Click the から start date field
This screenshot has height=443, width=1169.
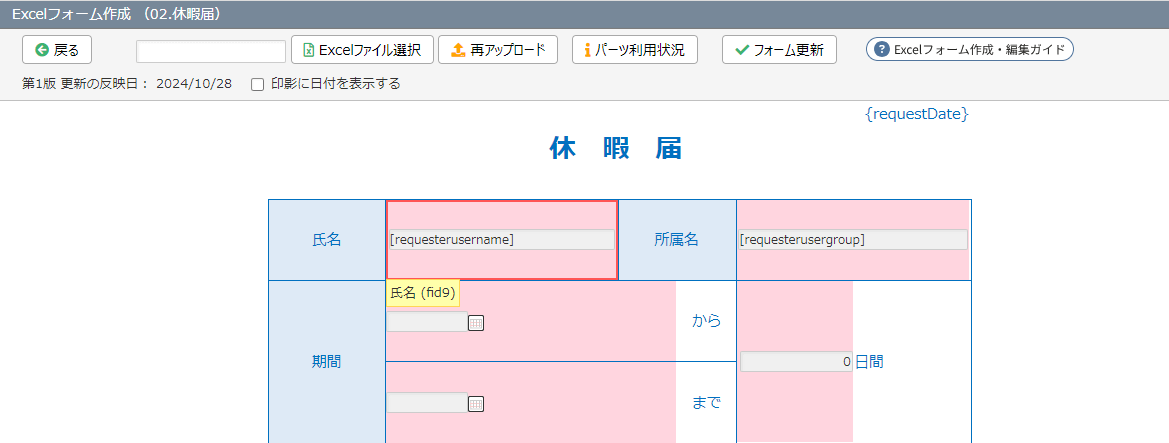tap(427, 321)
